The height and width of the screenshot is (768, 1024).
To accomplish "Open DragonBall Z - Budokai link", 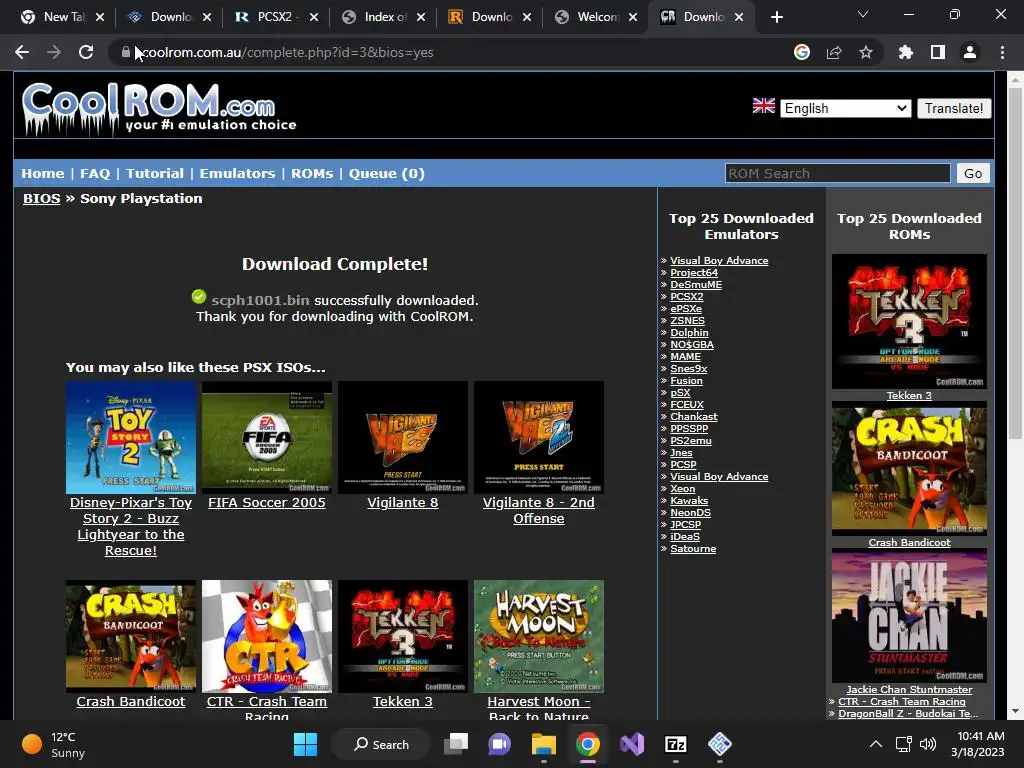I will pyautogui.click(x=908, y=714).
